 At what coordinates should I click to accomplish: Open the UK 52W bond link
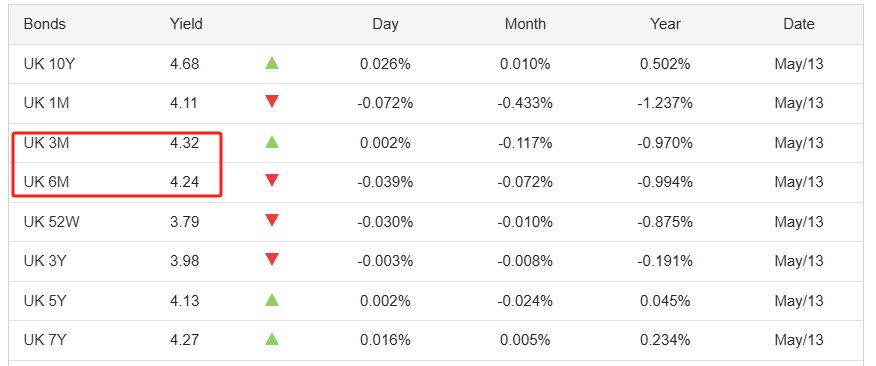[x=51, y=222]
